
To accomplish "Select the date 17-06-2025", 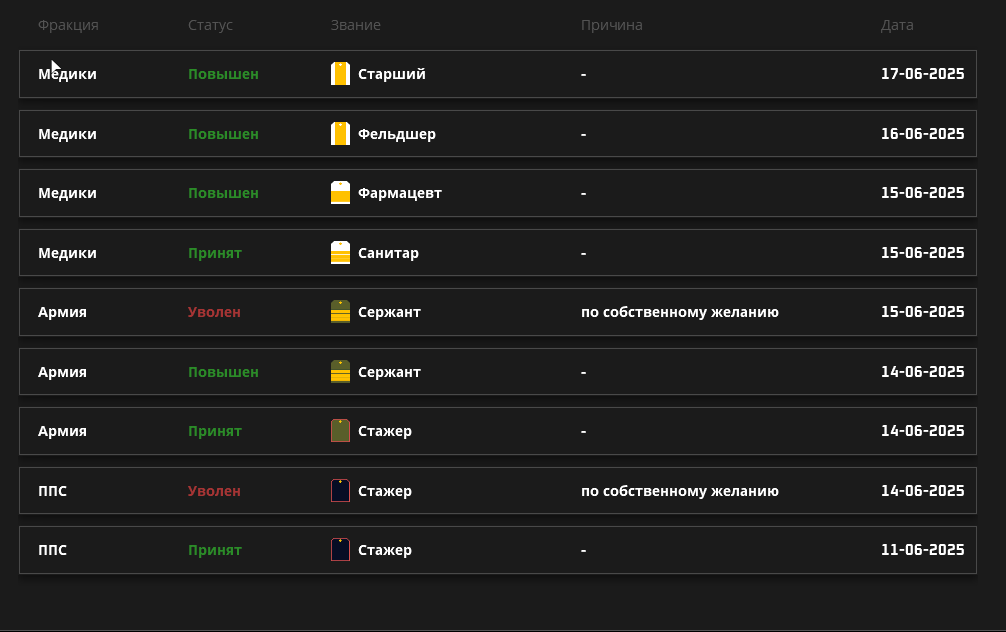I will pyautogui.click(x=922, y=74).
